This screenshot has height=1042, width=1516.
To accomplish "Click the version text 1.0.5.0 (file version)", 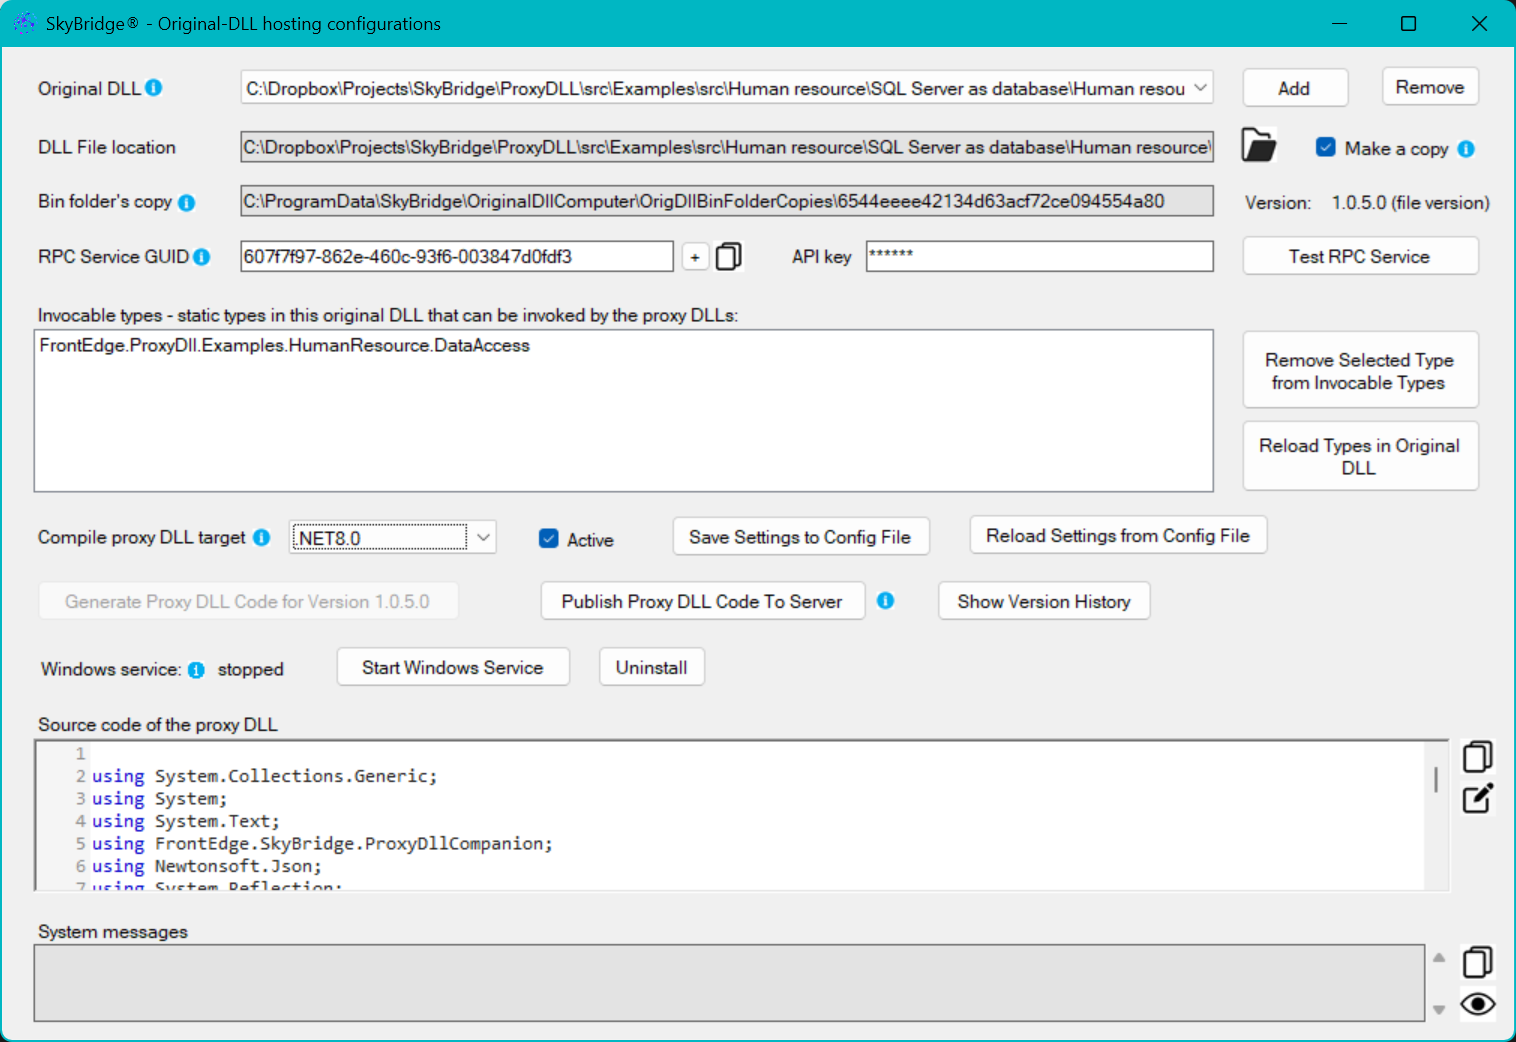I will coord(1410,203).
